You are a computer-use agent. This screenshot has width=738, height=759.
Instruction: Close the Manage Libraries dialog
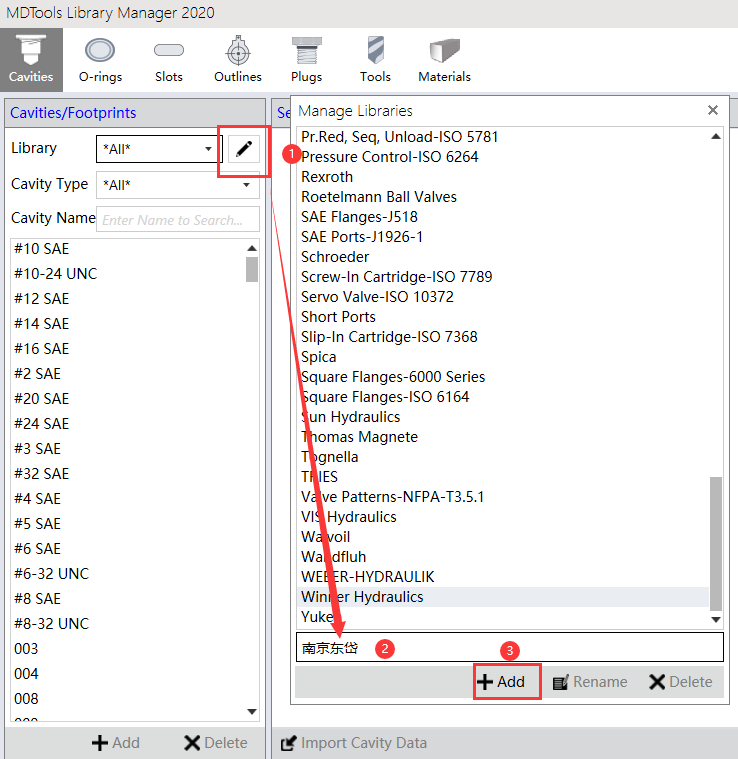[x=712, y=110]
